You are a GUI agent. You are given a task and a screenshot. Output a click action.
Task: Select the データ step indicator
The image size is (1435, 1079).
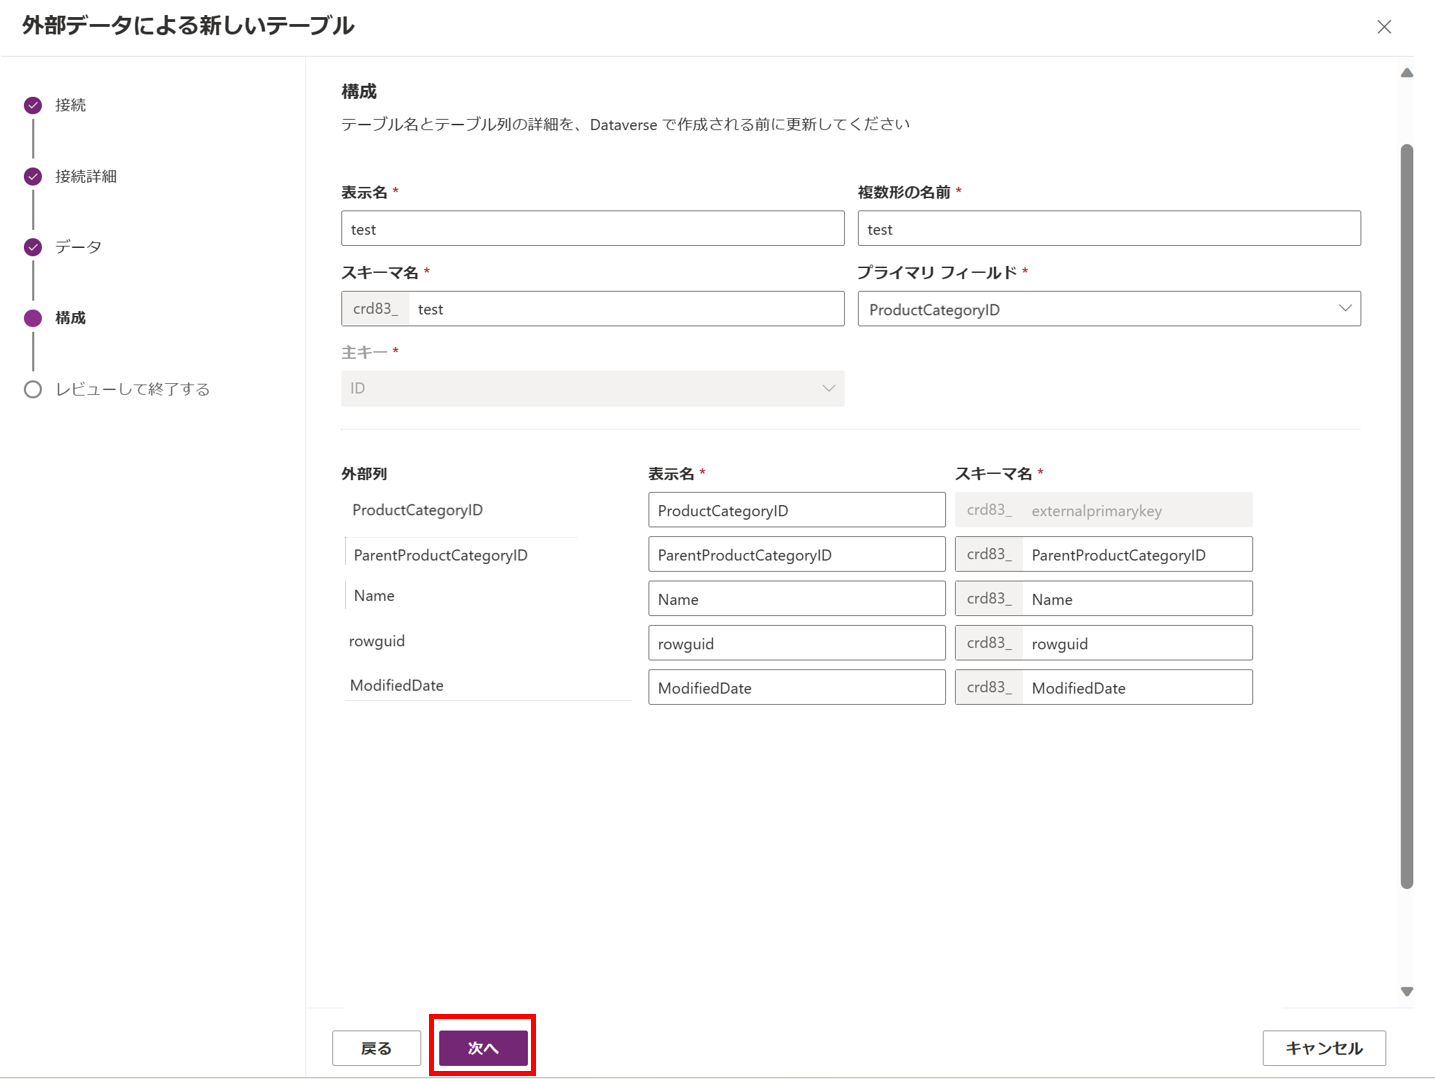click(33, 246)
